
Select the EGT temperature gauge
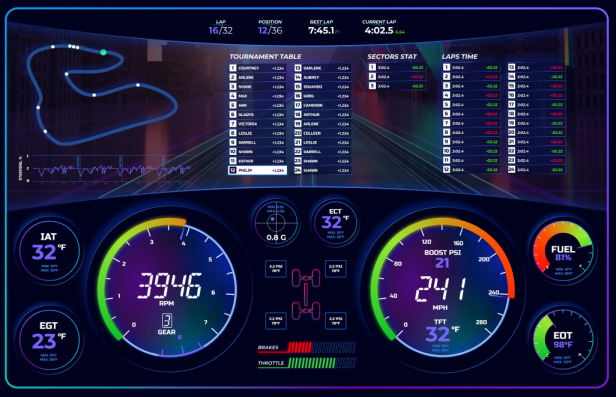coord(49,340)
